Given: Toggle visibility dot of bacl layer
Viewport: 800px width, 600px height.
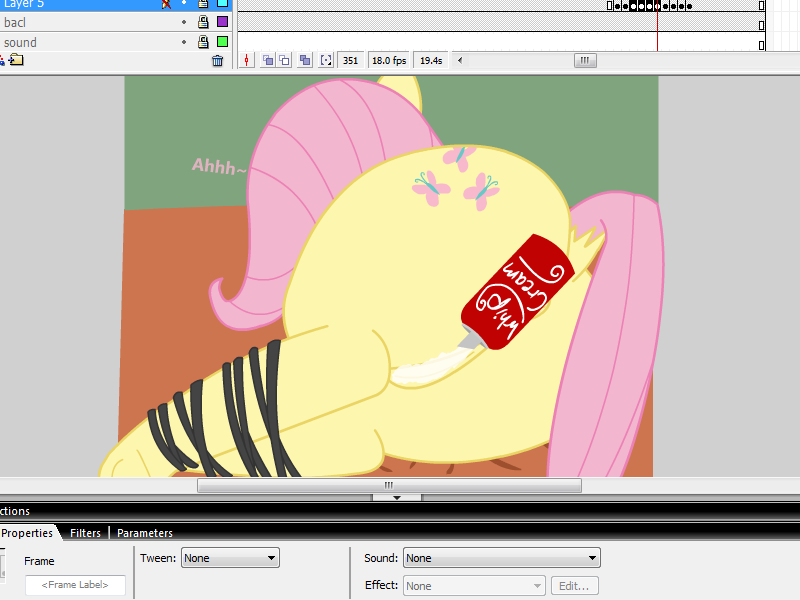Looking at the screenshot, I should pyautogui.click(x=184, y=22).
